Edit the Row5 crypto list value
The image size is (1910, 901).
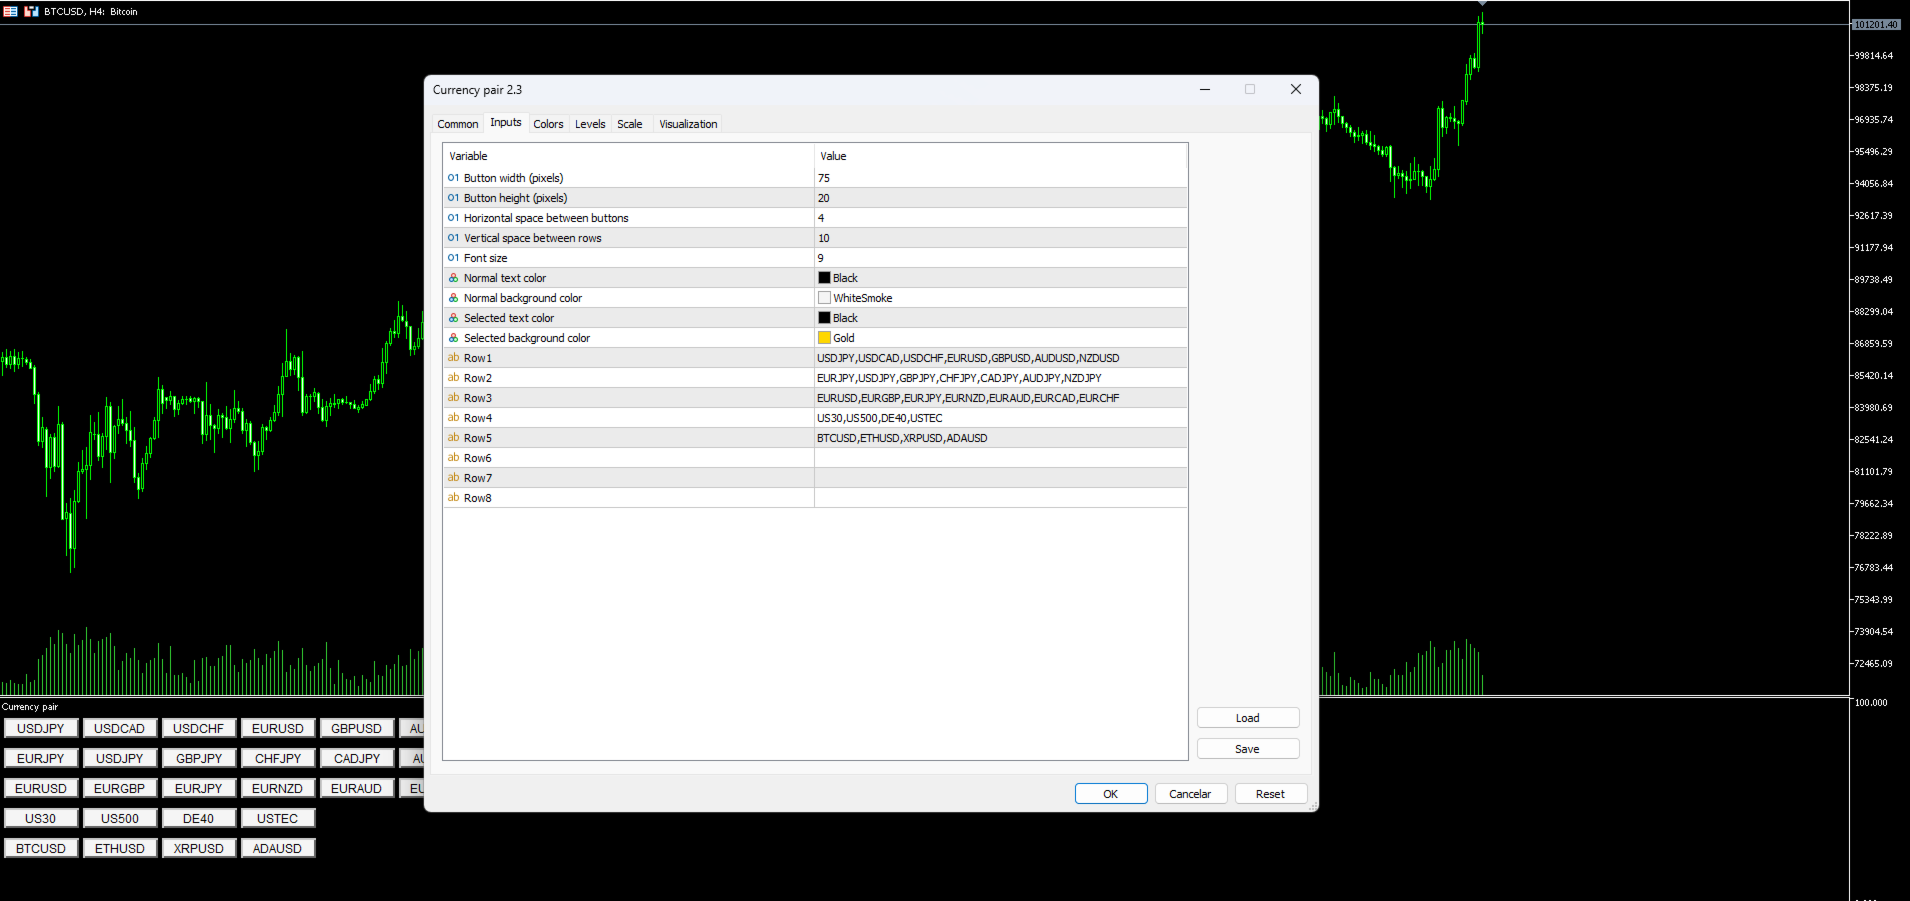pos(1001,438)
